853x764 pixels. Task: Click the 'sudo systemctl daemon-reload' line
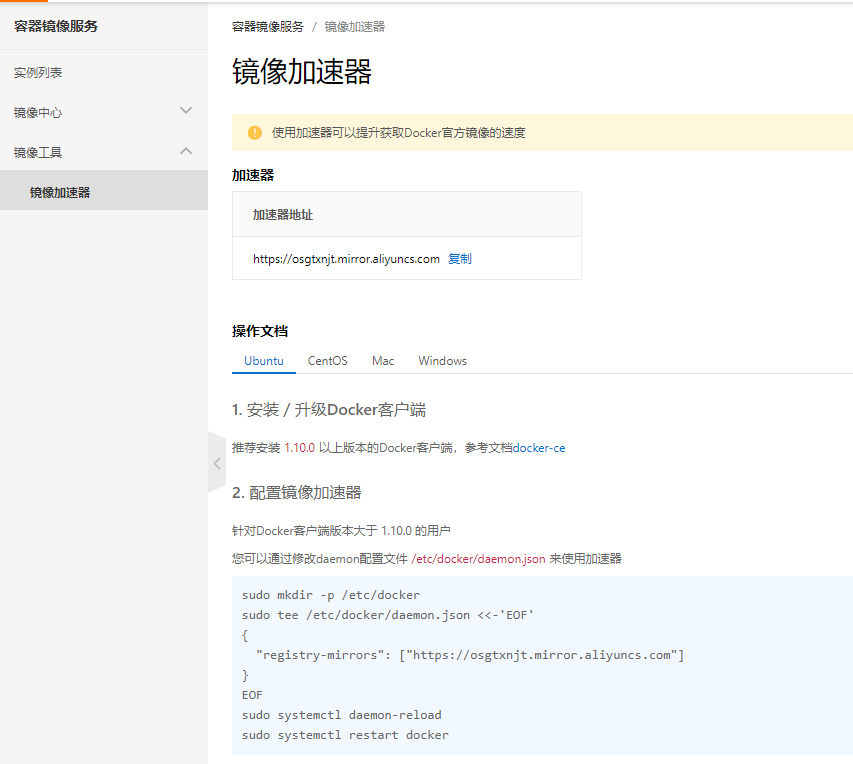pos(342,715)
